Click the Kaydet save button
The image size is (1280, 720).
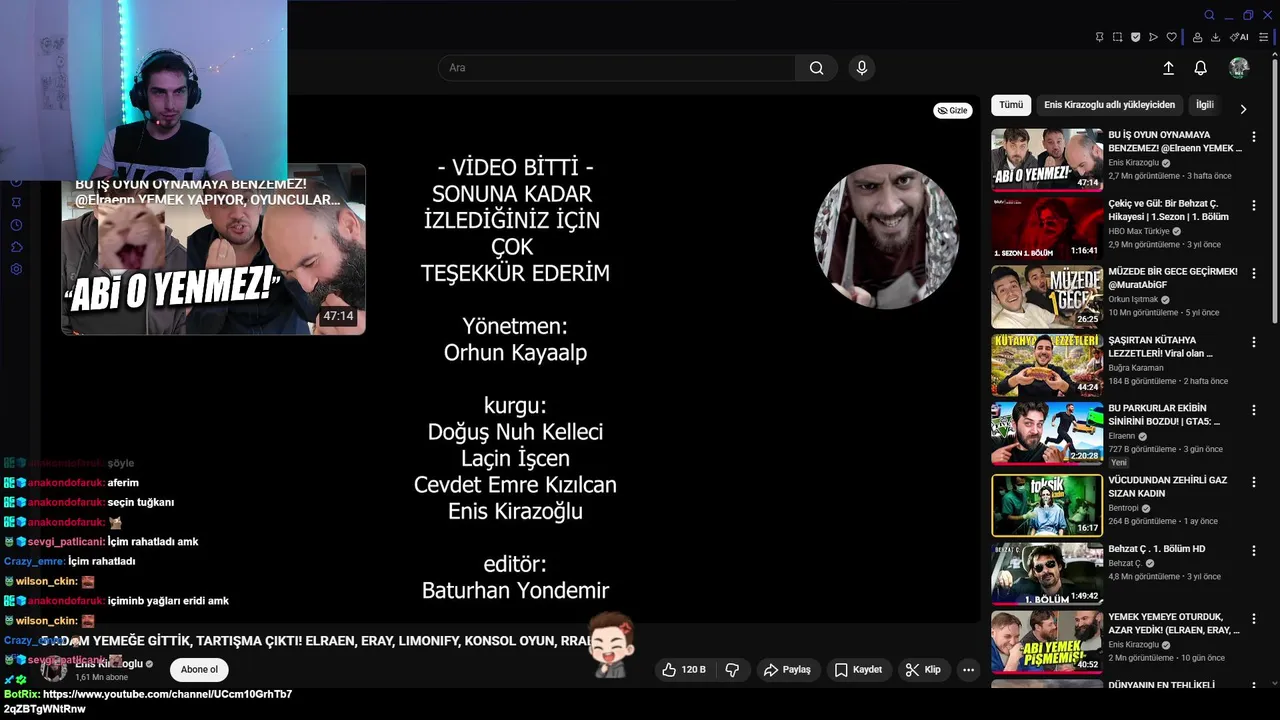858,670
